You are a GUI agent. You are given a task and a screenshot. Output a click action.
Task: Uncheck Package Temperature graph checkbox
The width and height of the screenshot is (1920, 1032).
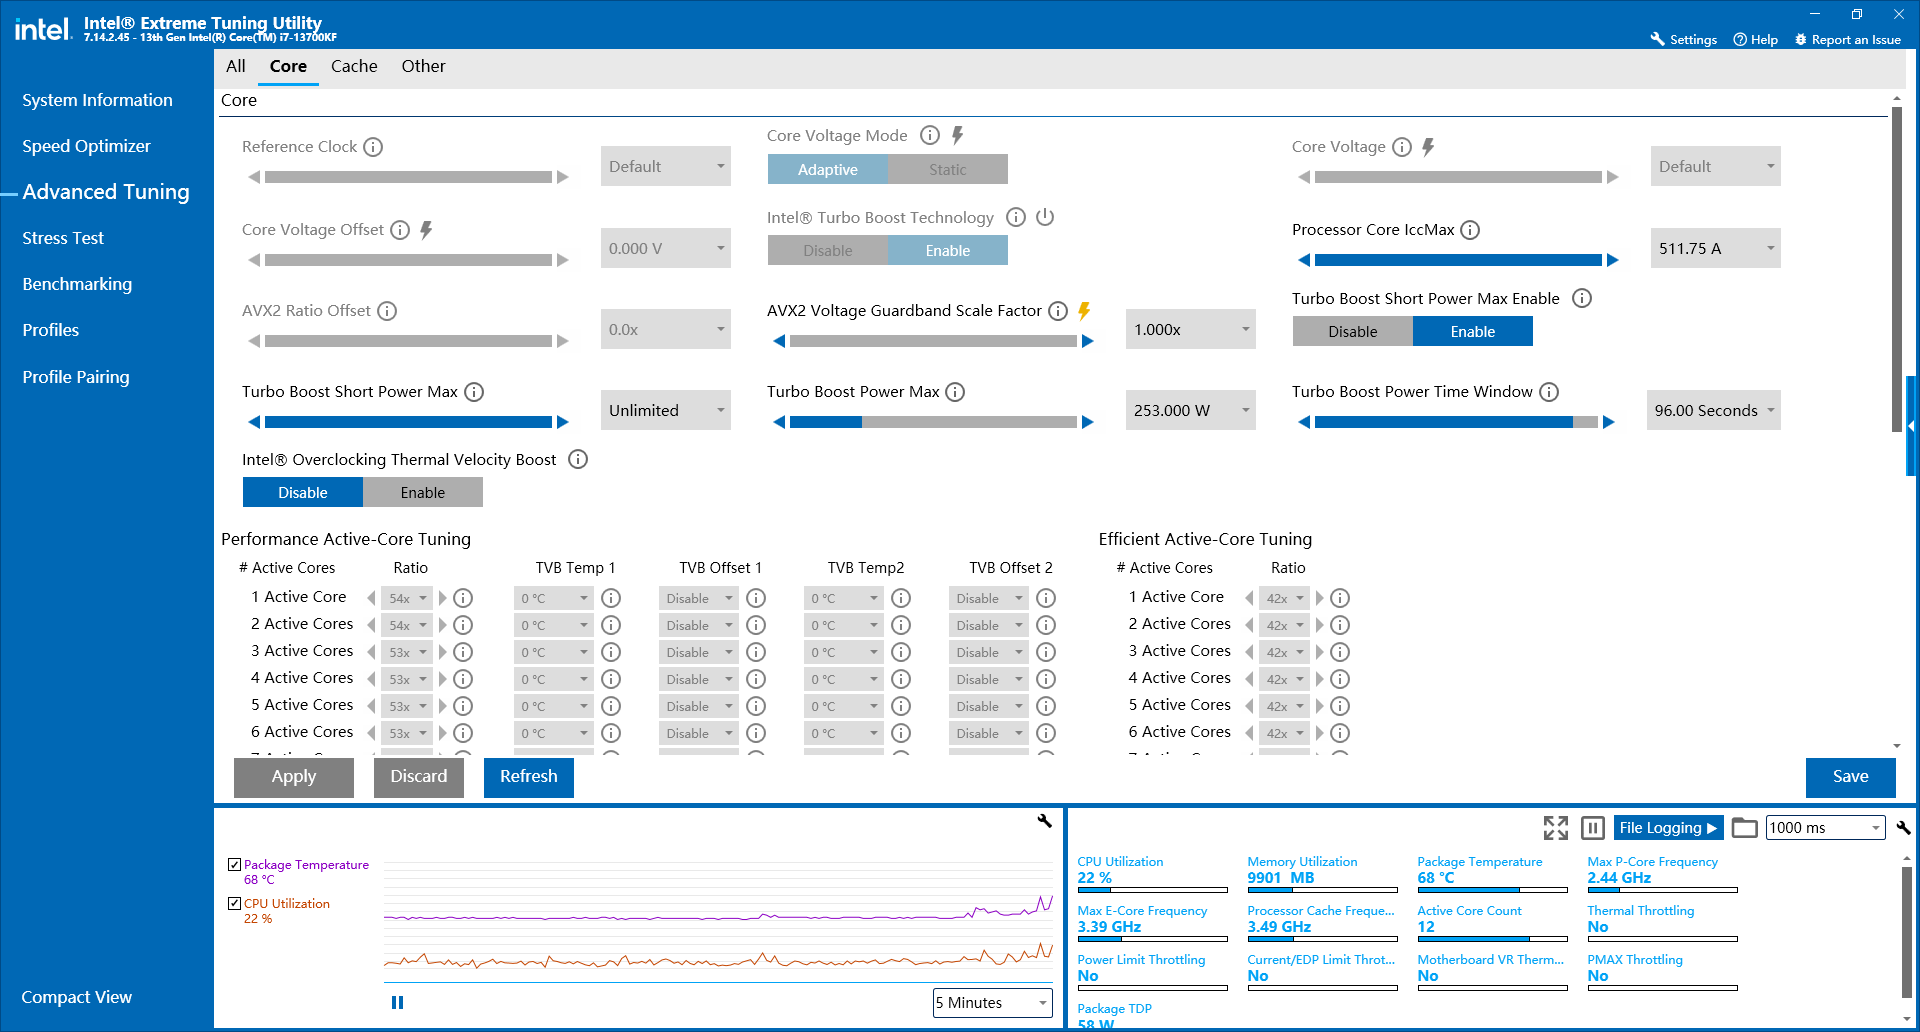pyautogui.click(x=234, y=864)
